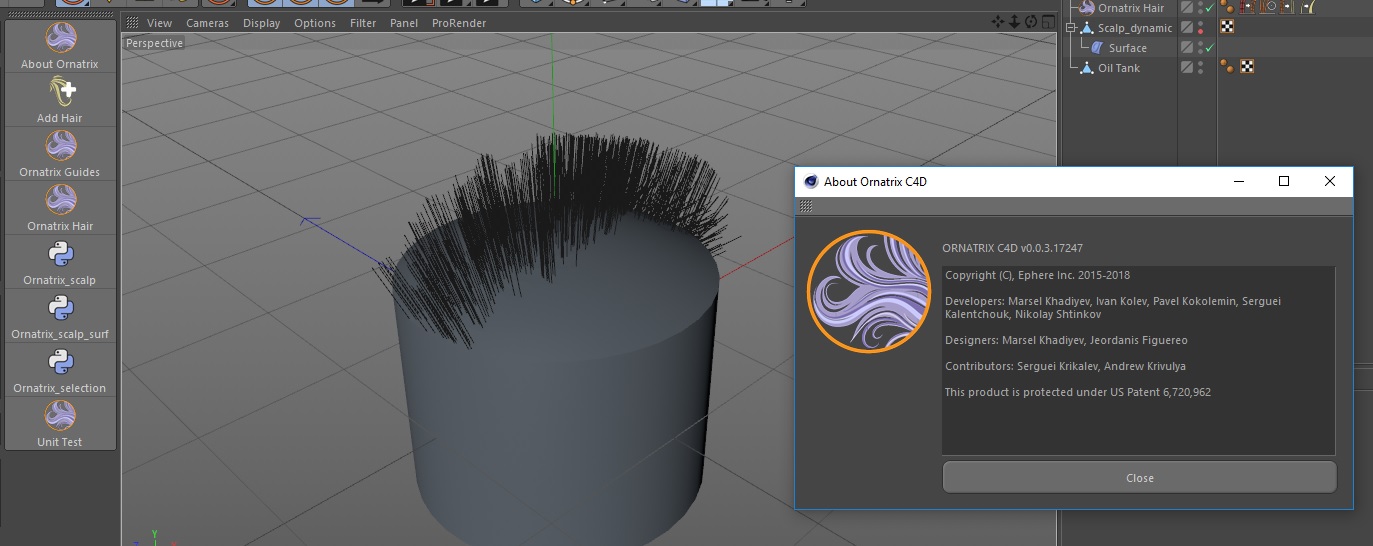This screenshot has width=1373, height=546.
Task: Toggle the viewport maximize icon
Action: coord(1047,22)
